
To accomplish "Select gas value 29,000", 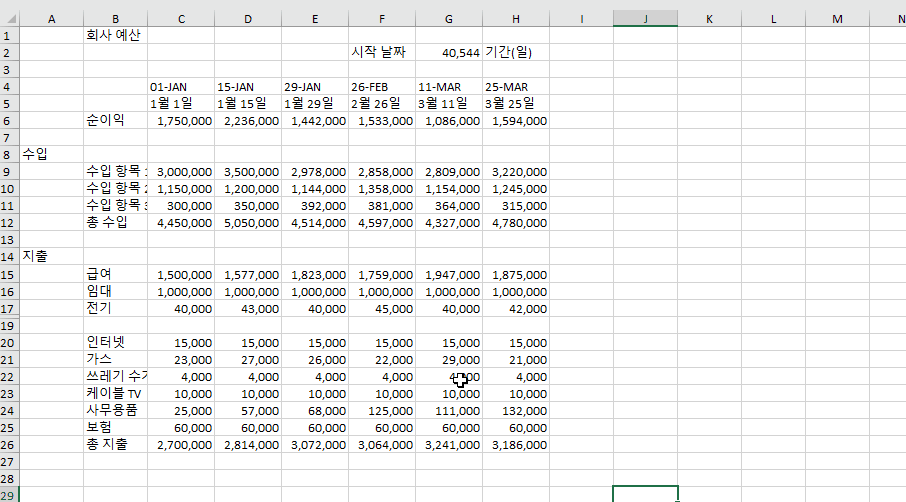I will point(449,359).
